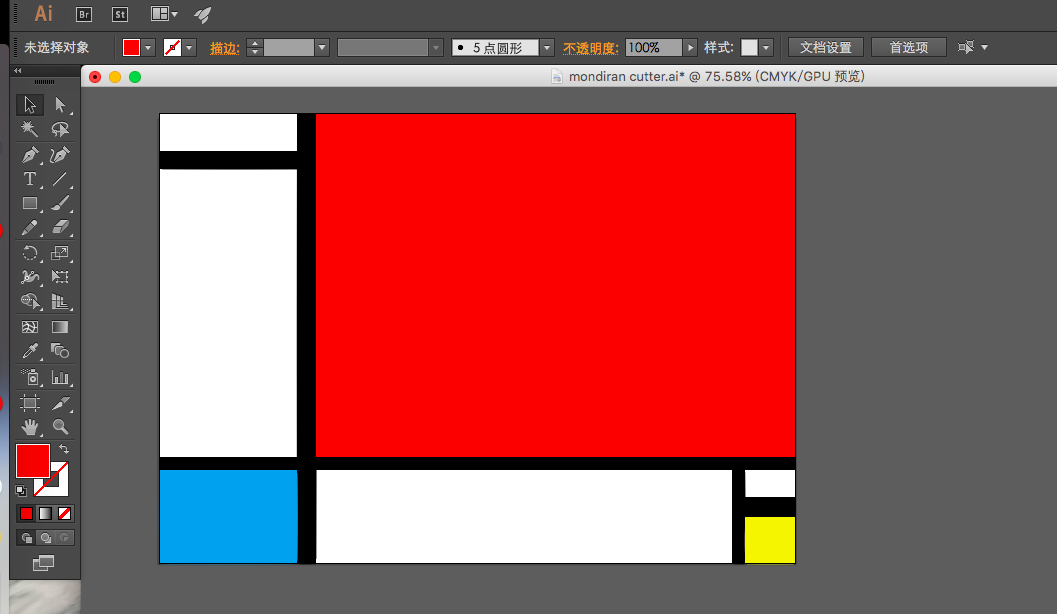Select the Slice tool
The image size is (1057, 614).
click(x=60, y=403)
